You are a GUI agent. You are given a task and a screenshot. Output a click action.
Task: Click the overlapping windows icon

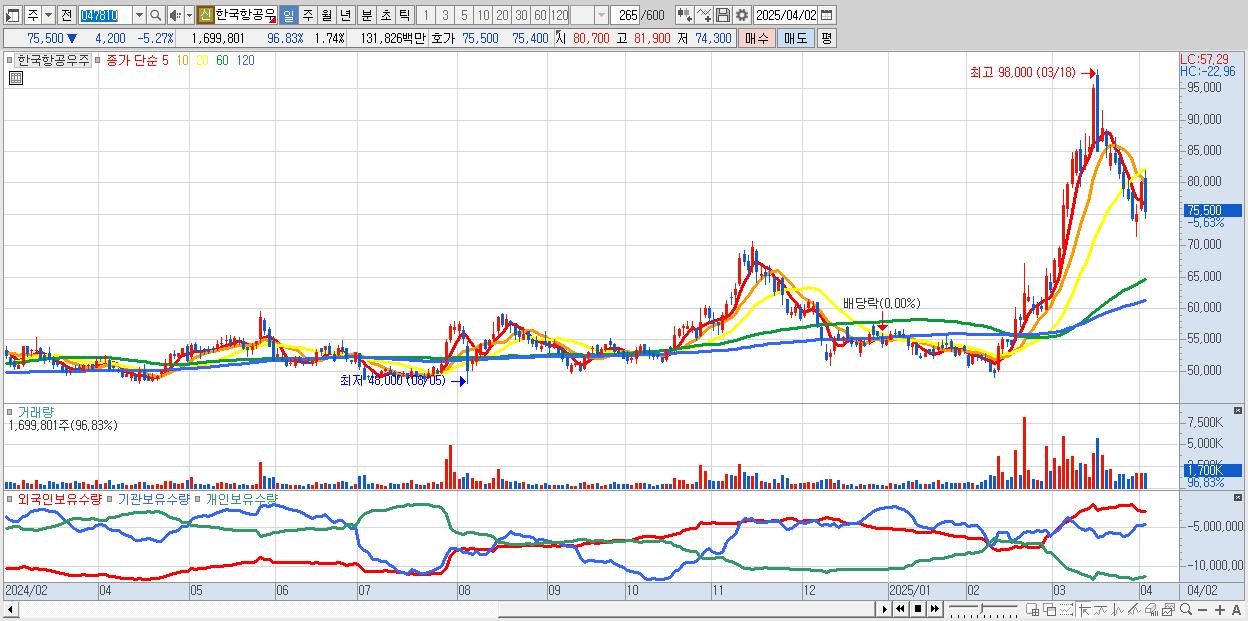pyautogui.click(x=1050, y=610)
